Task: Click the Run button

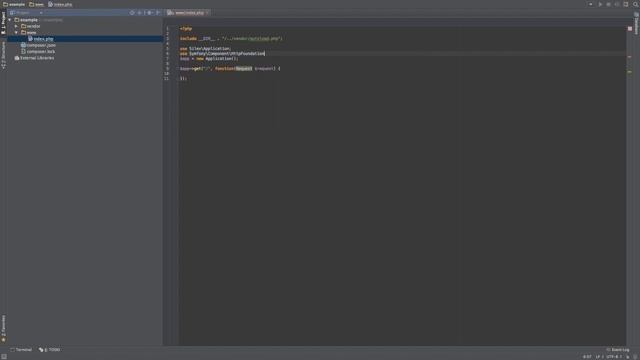Action: (x=600, y=4)
